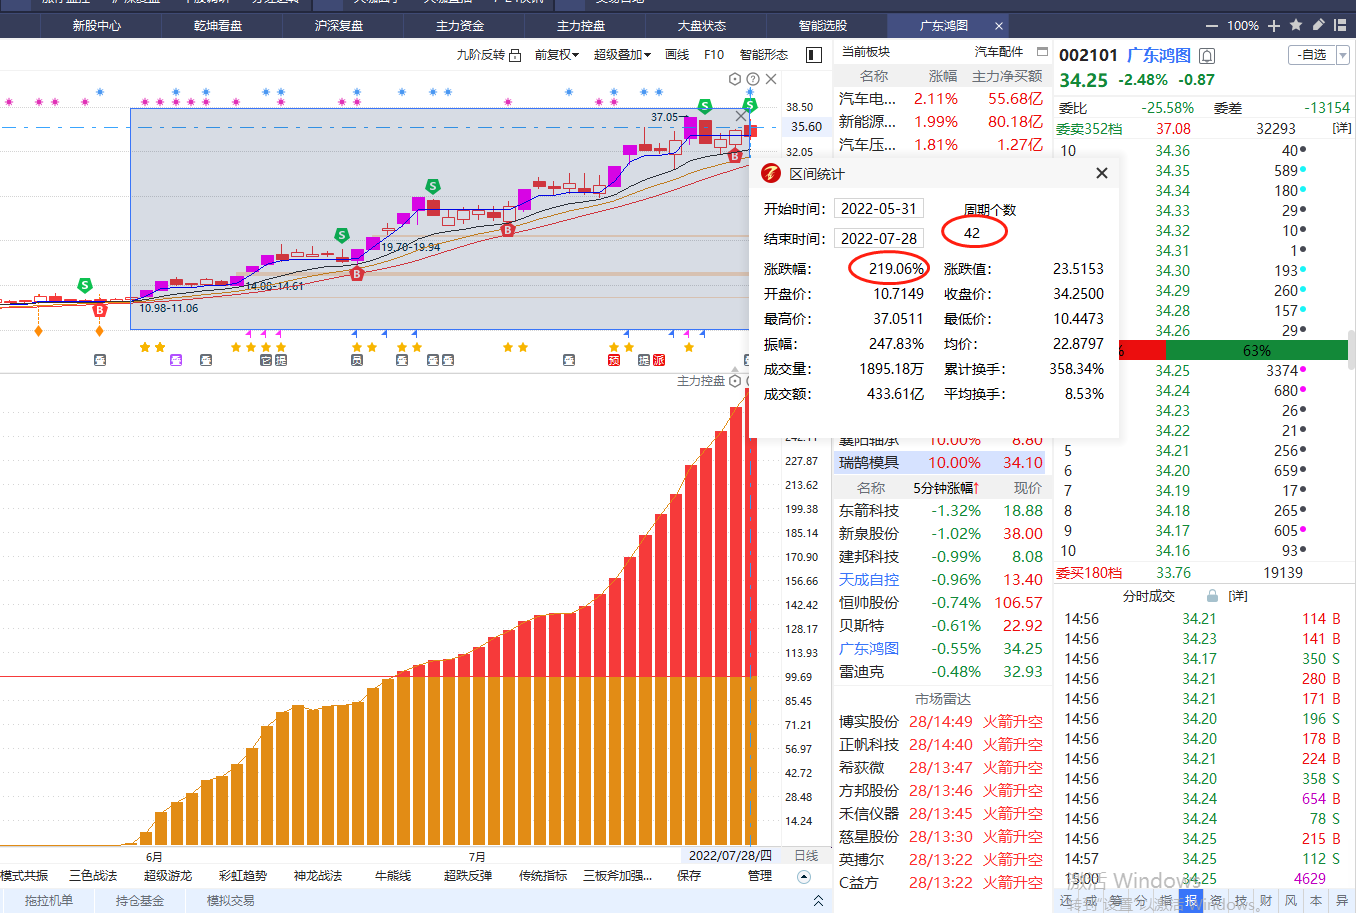Expand the indicator list circular arrow
This screenshot has width=1356, height=913.
click(804, 876)
